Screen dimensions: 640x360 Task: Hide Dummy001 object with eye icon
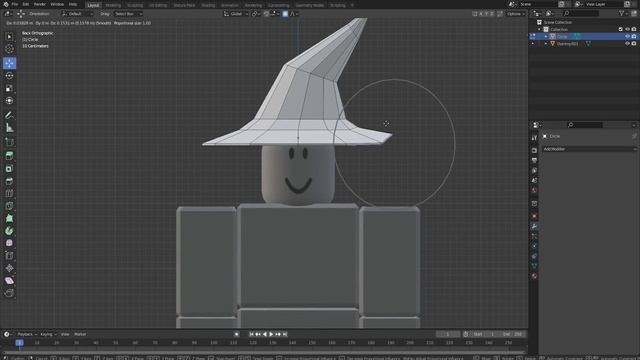pos(627,44)
